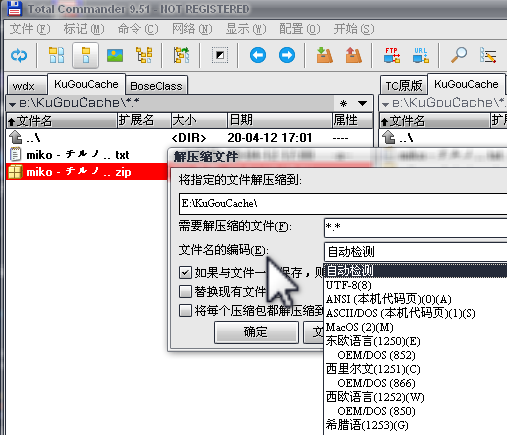507x435 pixels.
Task: Click the 确定 button in unpack dialog
Action: (256, 332)
